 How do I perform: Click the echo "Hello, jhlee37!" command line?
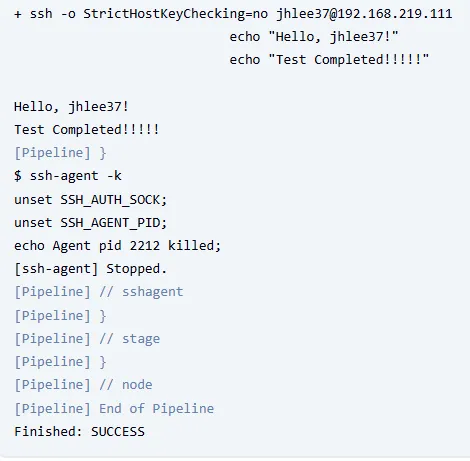pyautogui.click(x=314, y=37)
